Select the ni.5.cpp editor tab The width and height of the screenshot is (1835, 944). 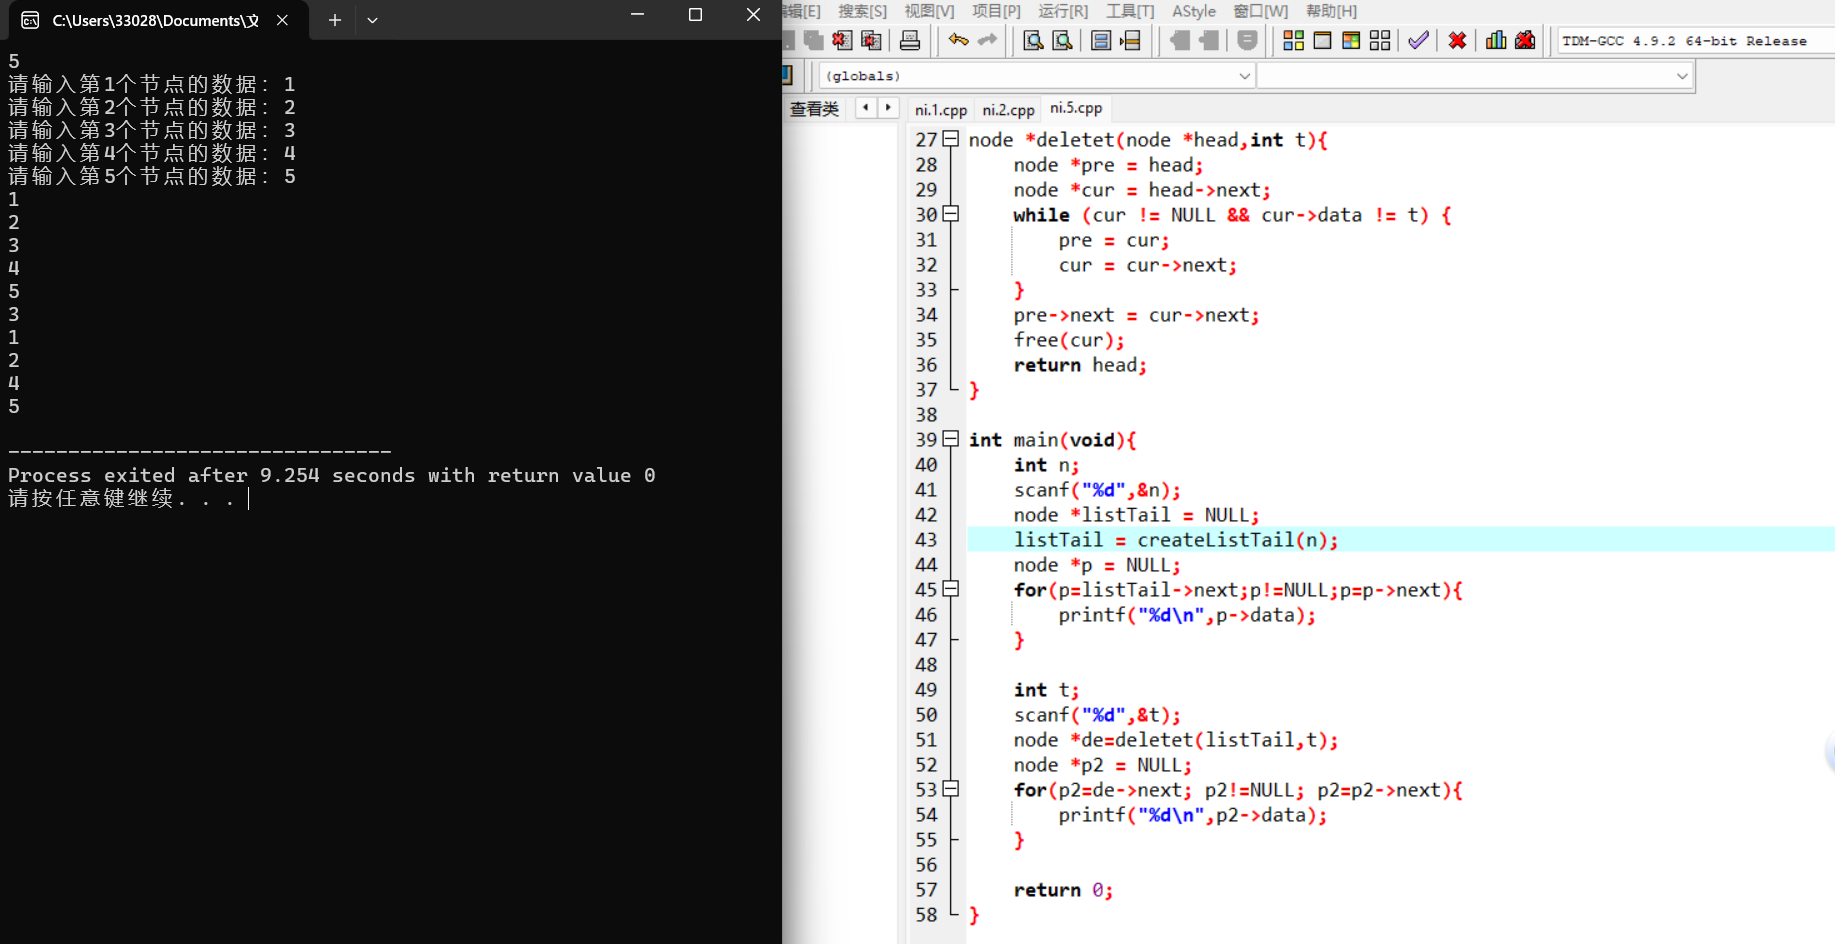[1076, 108]
